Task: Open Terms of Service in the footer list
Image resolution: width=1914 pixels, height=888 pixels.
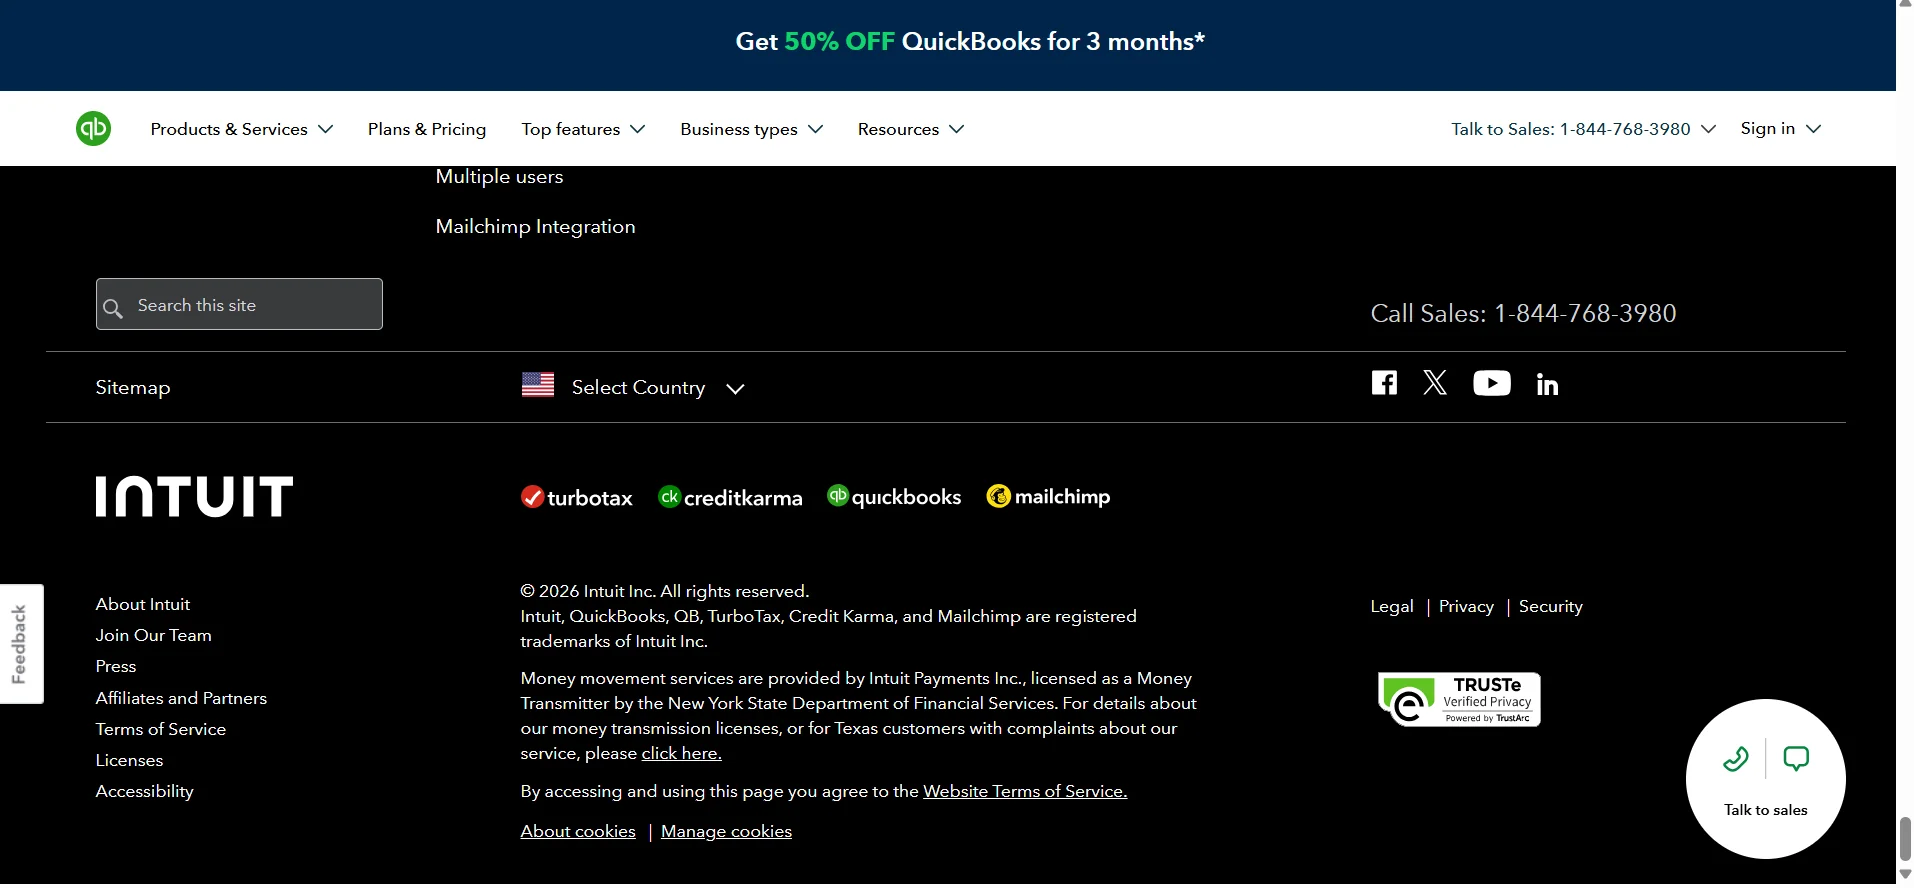Action: coord(161,729)
